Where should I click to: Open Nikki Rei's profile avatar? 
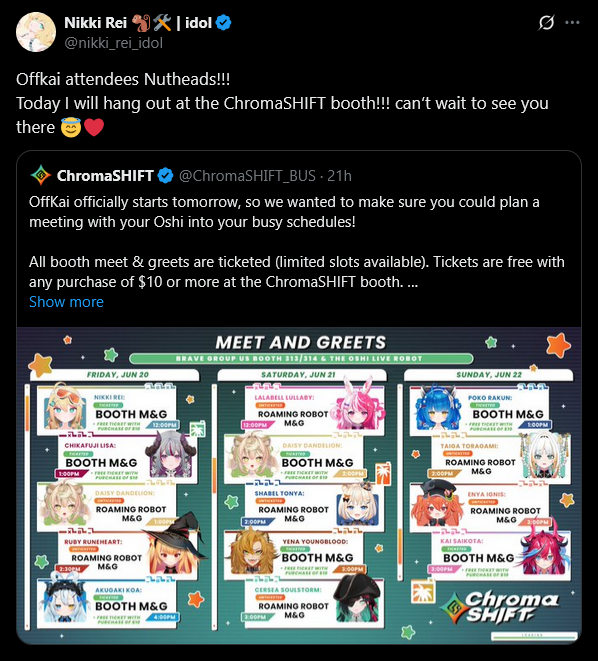point(36,32)
